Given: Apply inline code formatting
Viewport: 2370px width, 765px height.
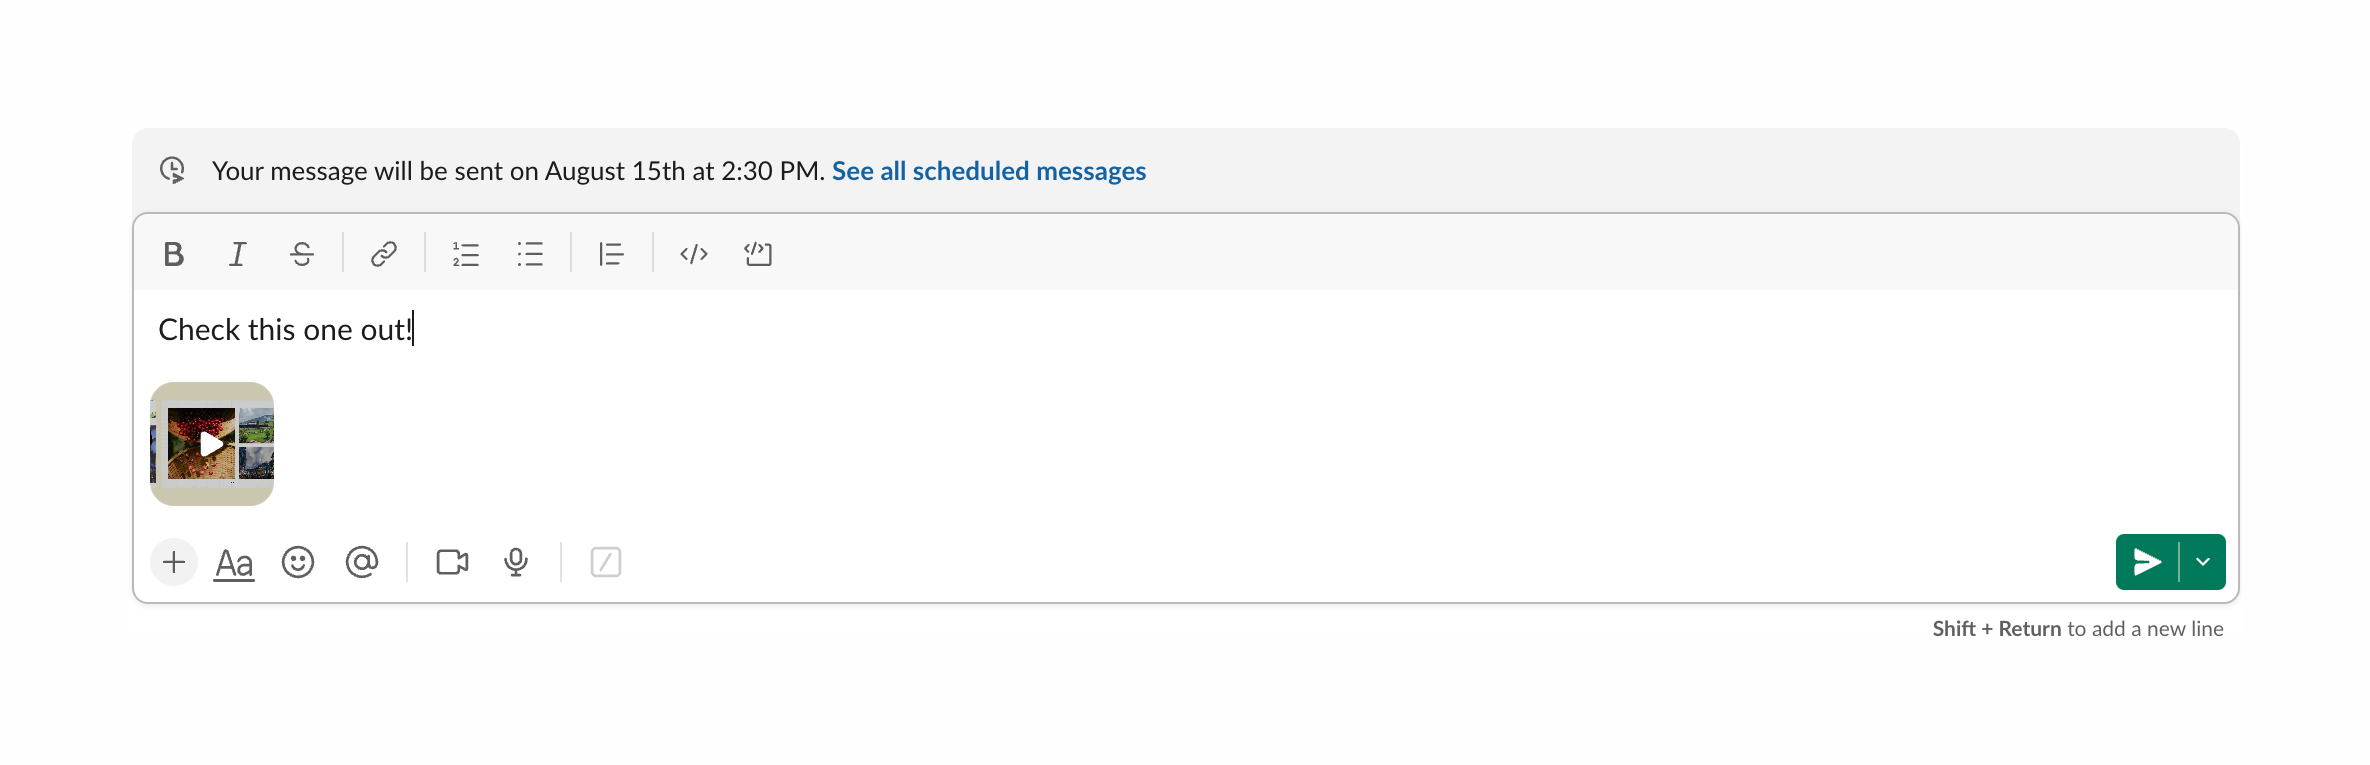Looking at the screenshot, I should pos(694,254).
